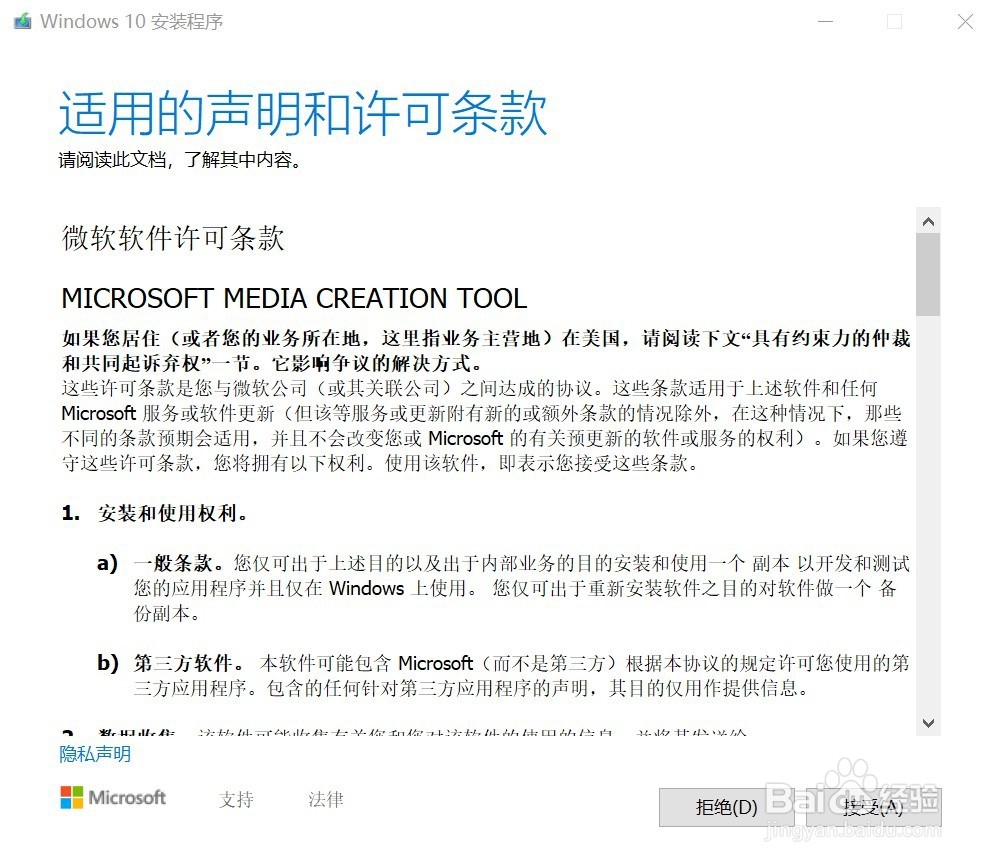Maximize the setup window

(895, 21)
